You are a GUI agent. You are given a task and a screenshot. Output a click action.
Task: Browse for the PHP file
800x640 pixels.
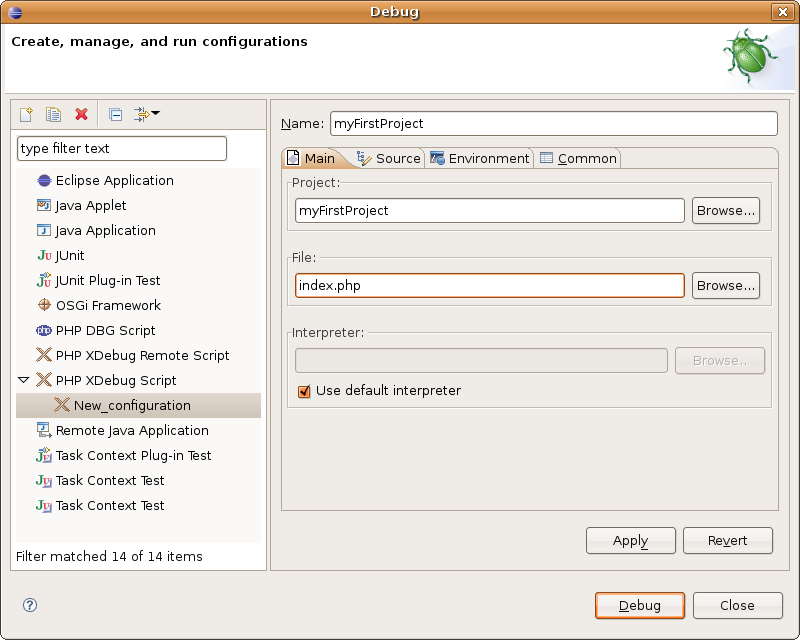pos(725,285)
